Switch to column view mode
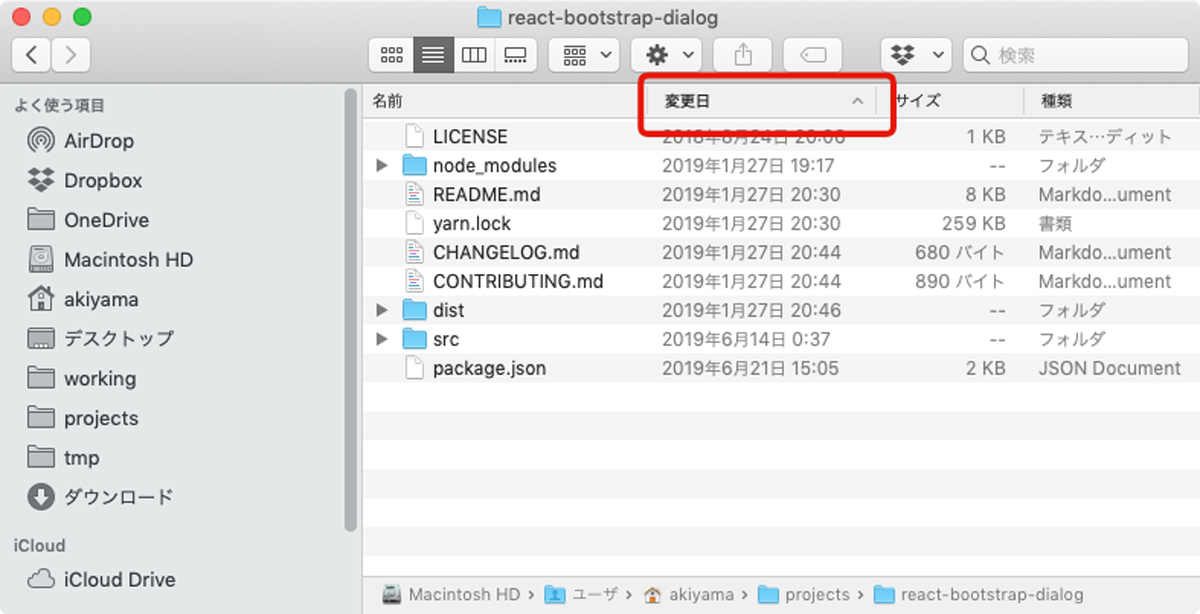Image resolution: width=1200 pixels, height=614 pixels. (x=474, y=55)
